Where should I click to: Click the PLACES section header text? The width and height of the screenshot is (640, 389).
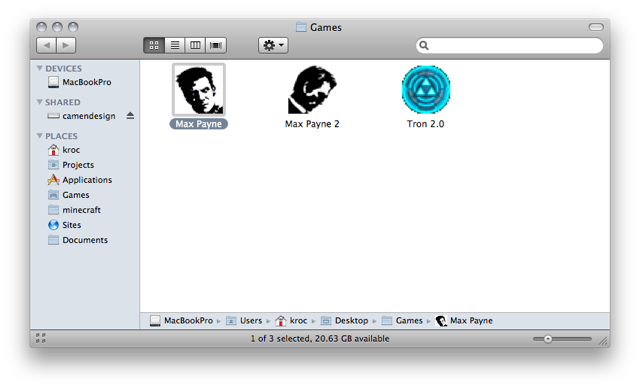[61, 136]
